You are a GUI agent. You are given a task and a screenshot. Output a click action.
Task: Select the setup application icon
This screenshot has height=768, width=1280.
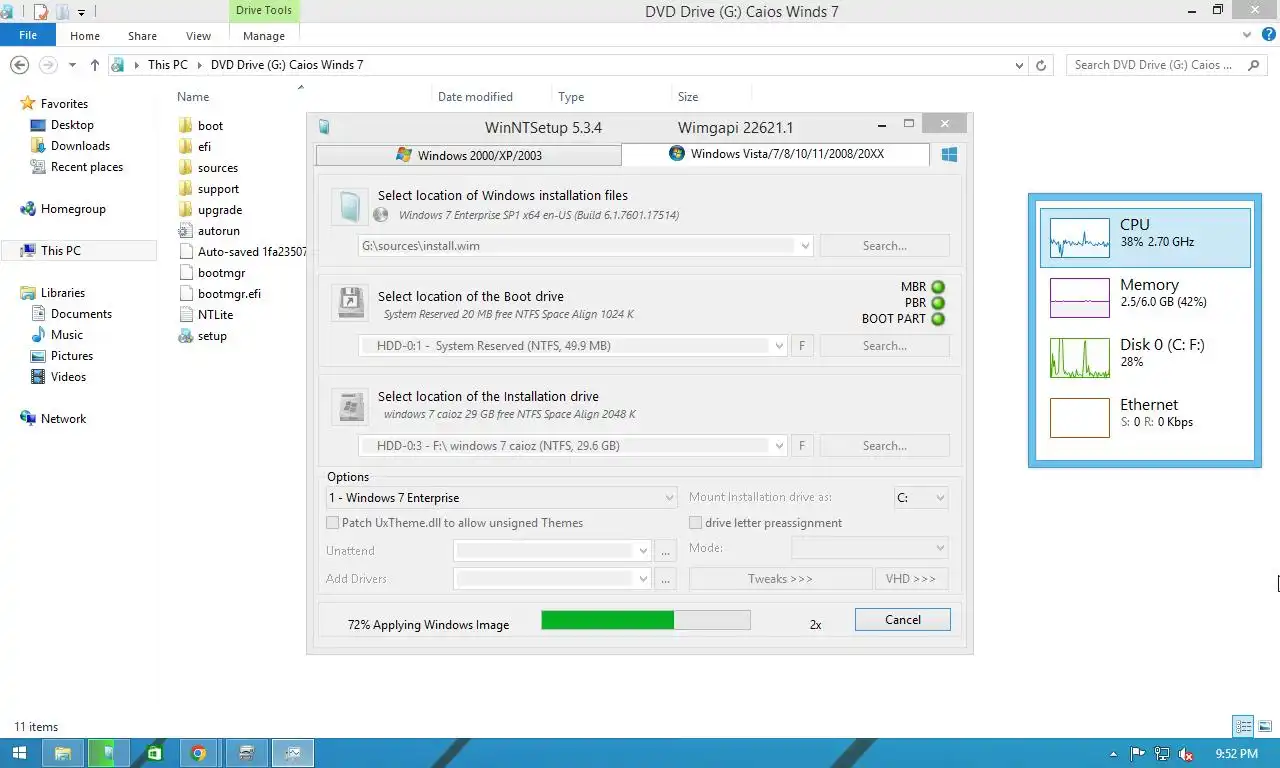[185, 336]
